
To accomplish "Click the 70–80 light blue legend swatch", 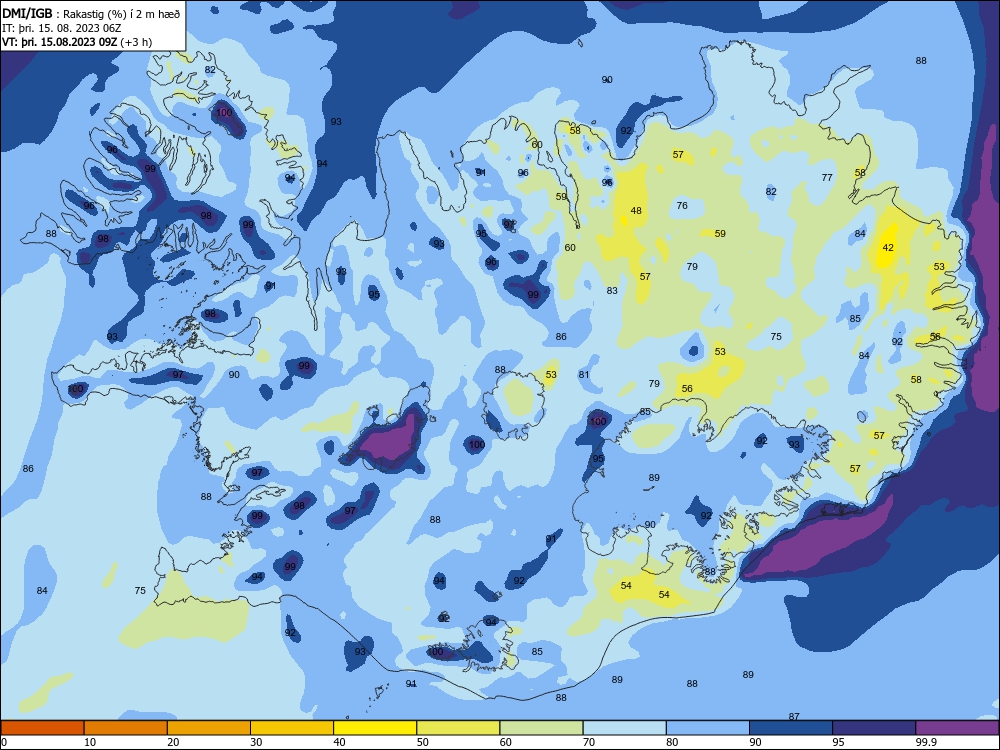I will pyautogui.click(x=624, y=728).
